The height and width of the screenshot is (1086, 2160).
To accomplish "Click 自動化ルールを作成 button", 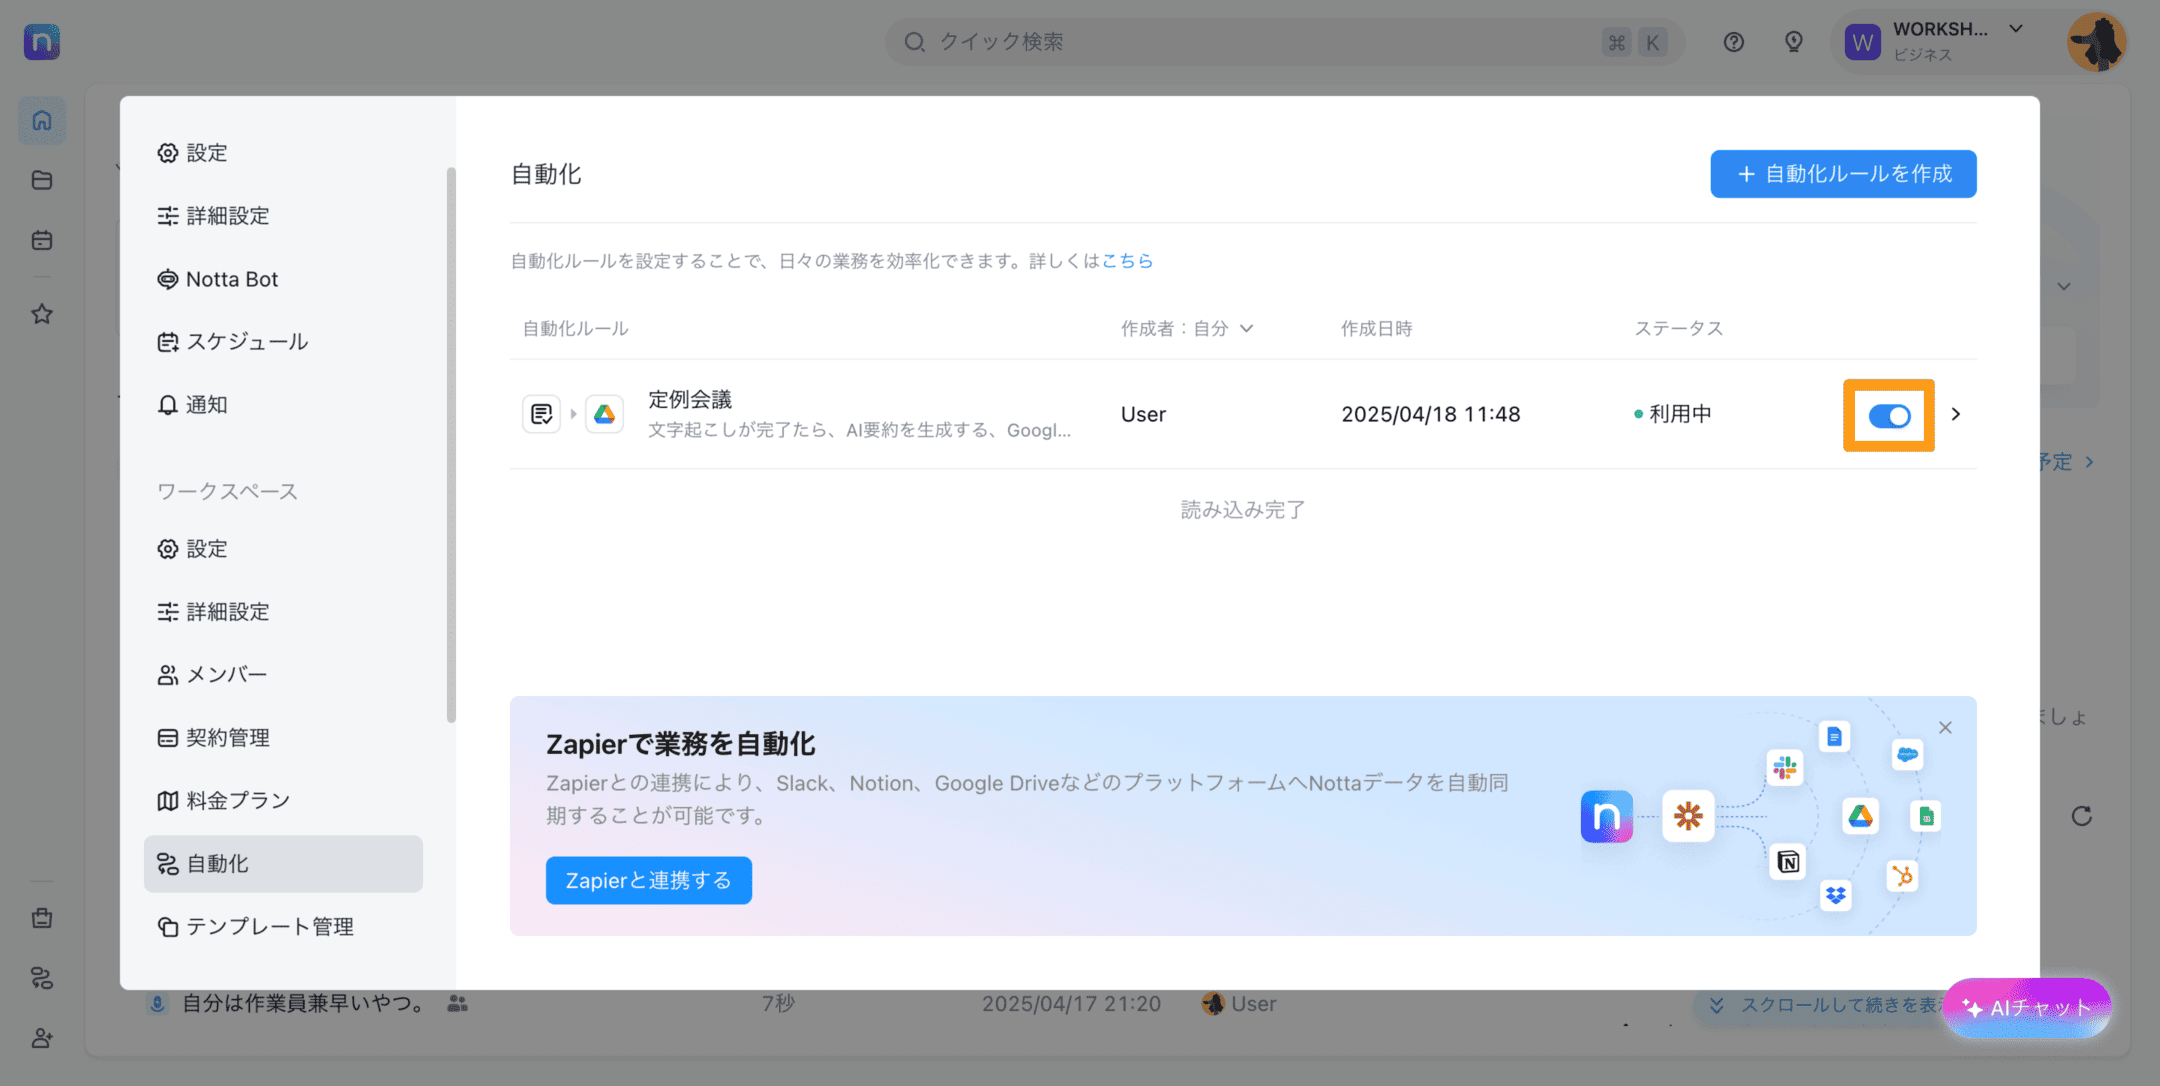I will pos(1843,174).
